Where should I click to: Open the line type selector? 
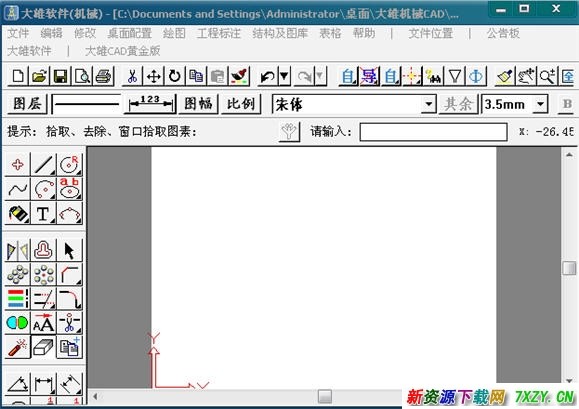(87, 104)
